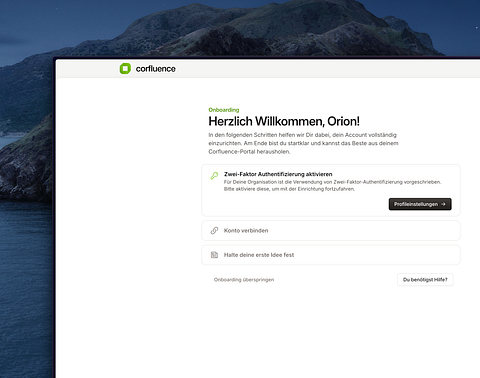Click the key icon for two-factor authentication
The image size is (480, 378).
tap(214, 176)
